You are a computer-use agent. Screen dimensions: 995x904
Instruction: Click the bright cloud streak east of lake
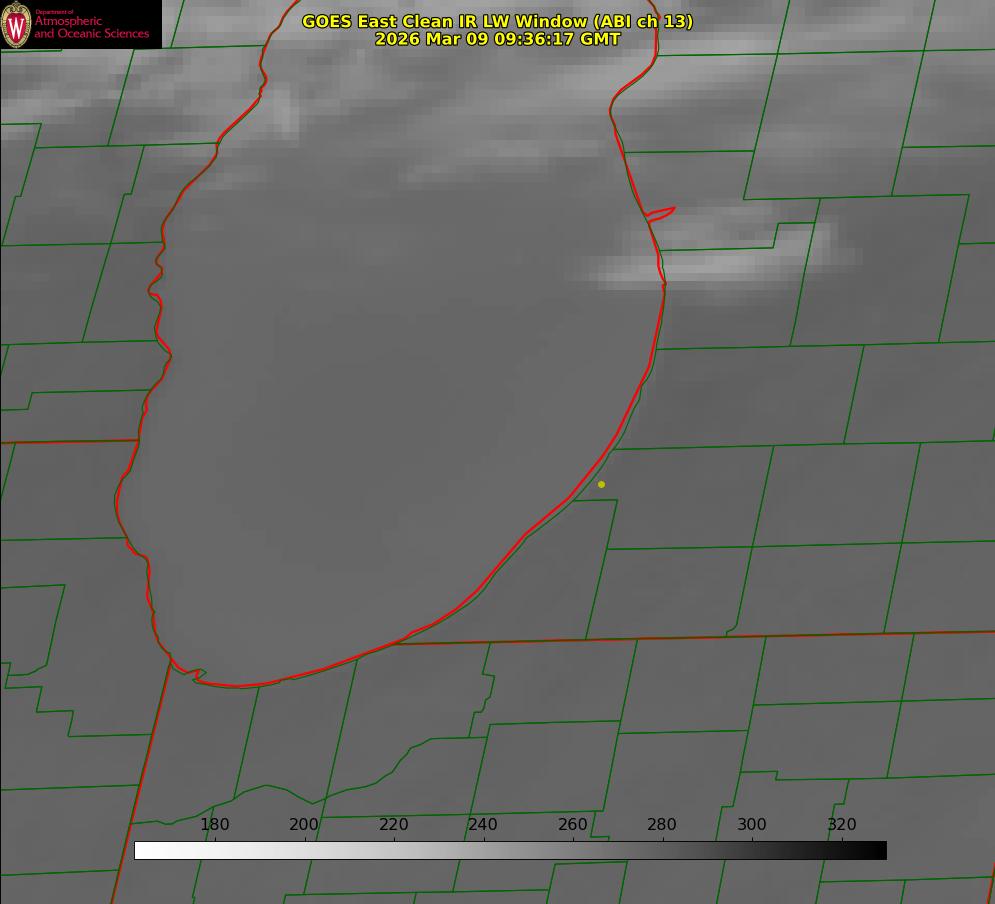point(720,262)
